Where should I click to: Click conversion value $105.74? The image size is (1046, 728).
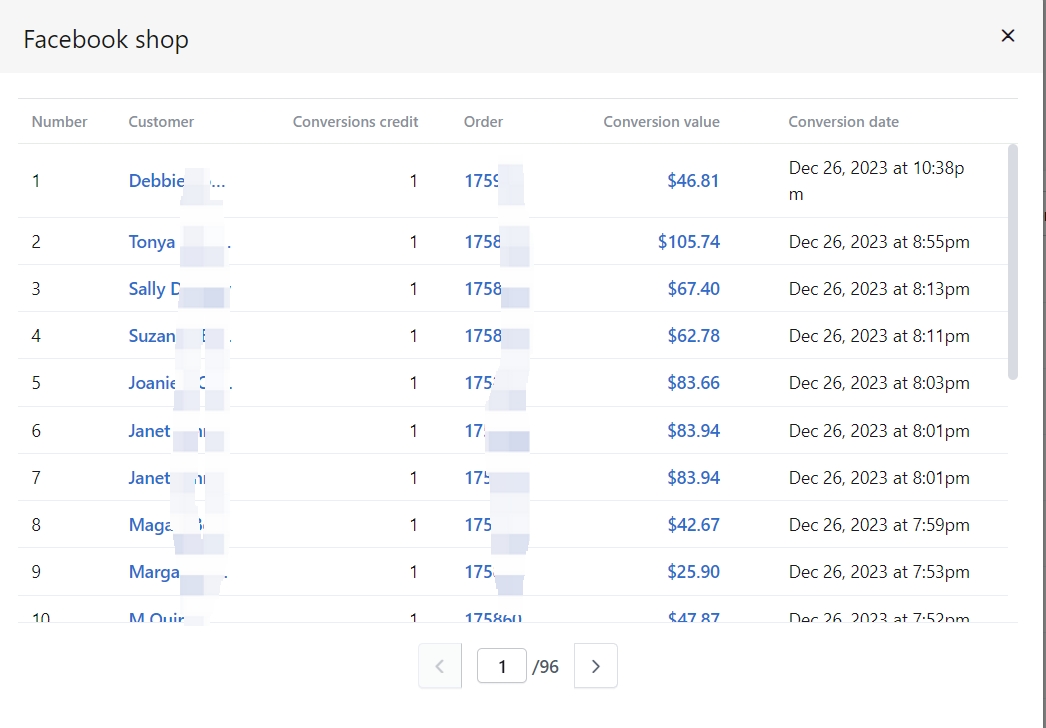click(688, 242)
